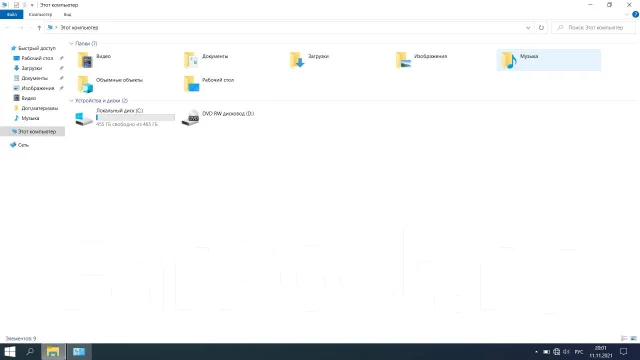Click the C: drive free space bar
The width and height of the screenshot is (640, 360).
coord(135,118)
